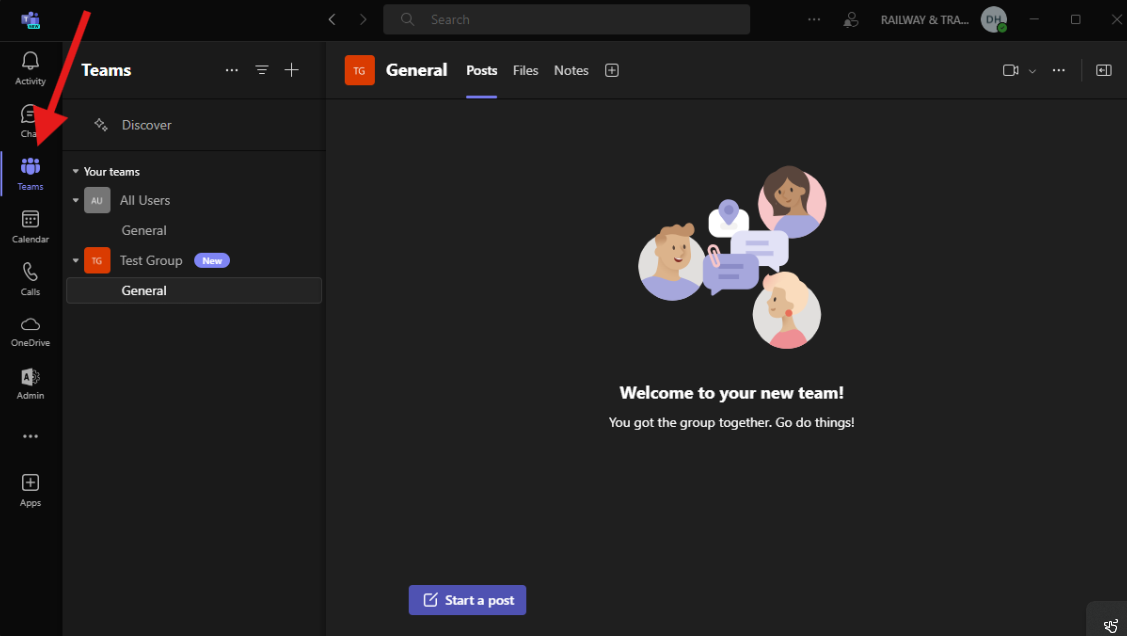The width and height of the screenshot is (1127, 636).
Task: Select the Test Group team
Action: (x=151, y=261)
